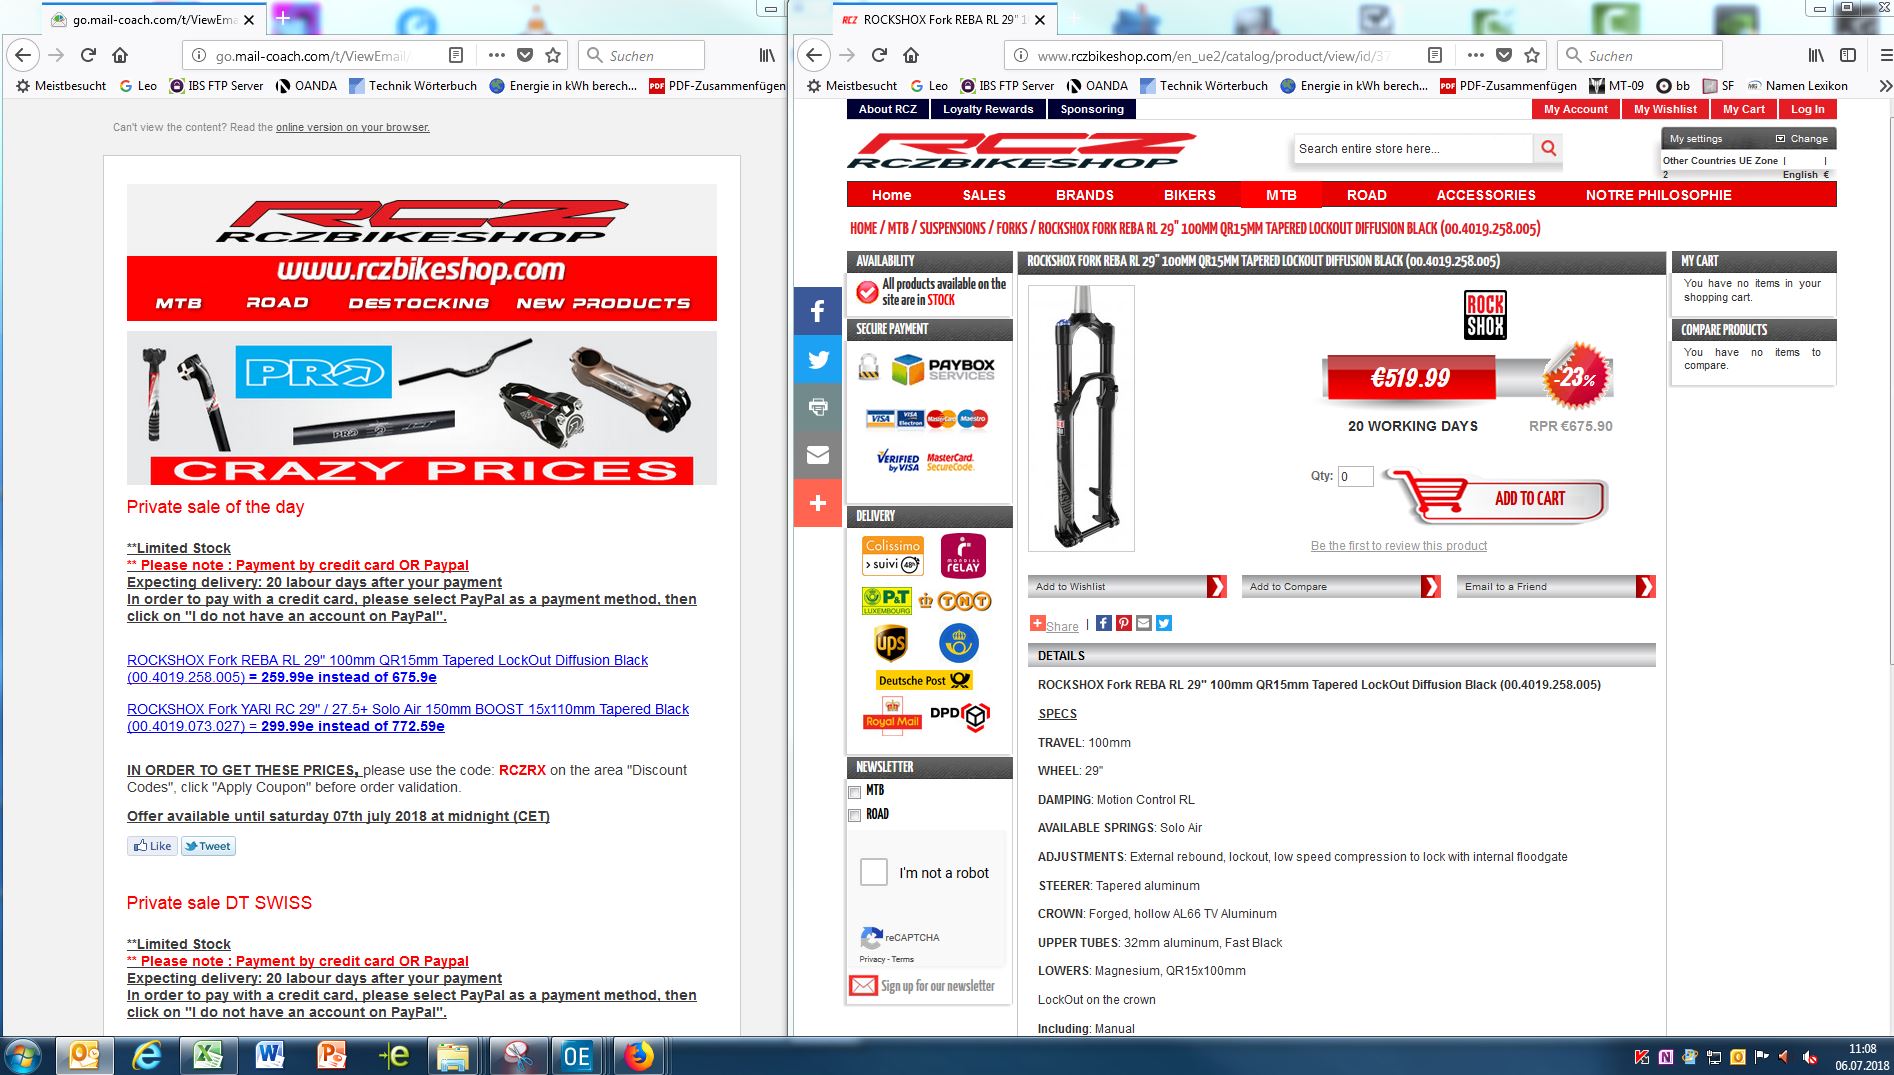Go to home page in right Firefox window
Image resolution: width=1894 pixels, height=1075 pixels.
point(911,55)
